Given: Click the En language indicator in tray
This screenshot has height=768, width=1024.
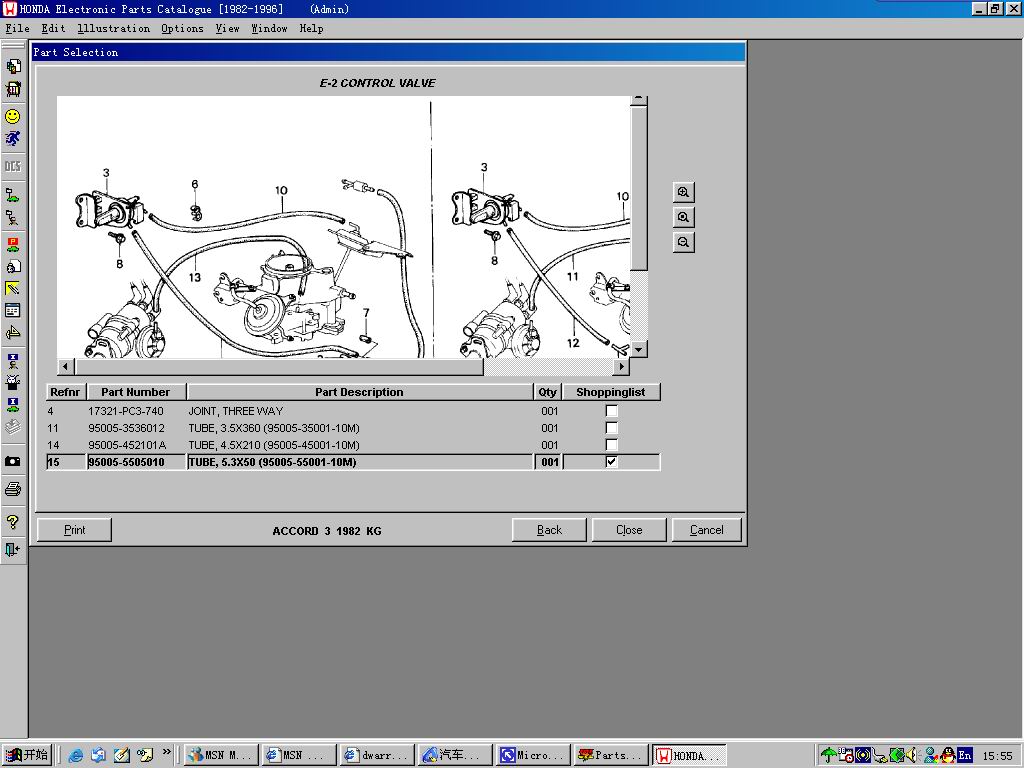Looking at the screenshot, I should pos(964,756).
